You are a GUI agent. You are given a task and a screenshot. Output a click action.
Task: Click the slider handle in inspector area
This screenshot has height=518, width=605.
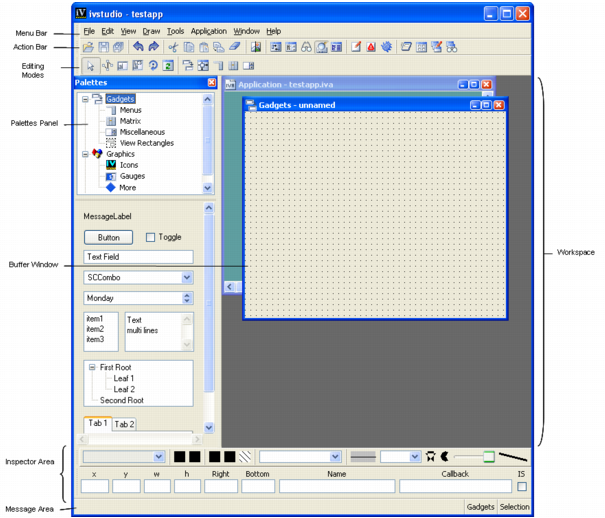[488, 457]
